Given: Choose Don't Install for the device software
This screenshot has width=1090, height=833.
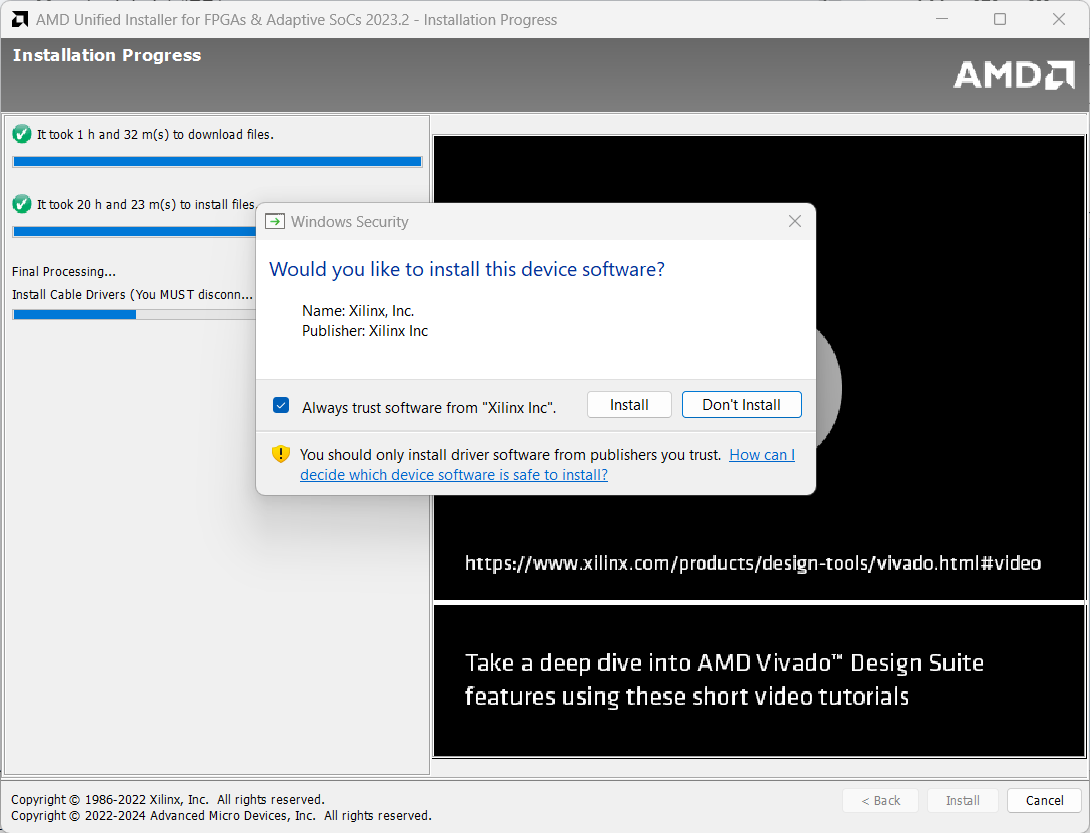Looking at the screenshot, I should click(x=741, y=405).
